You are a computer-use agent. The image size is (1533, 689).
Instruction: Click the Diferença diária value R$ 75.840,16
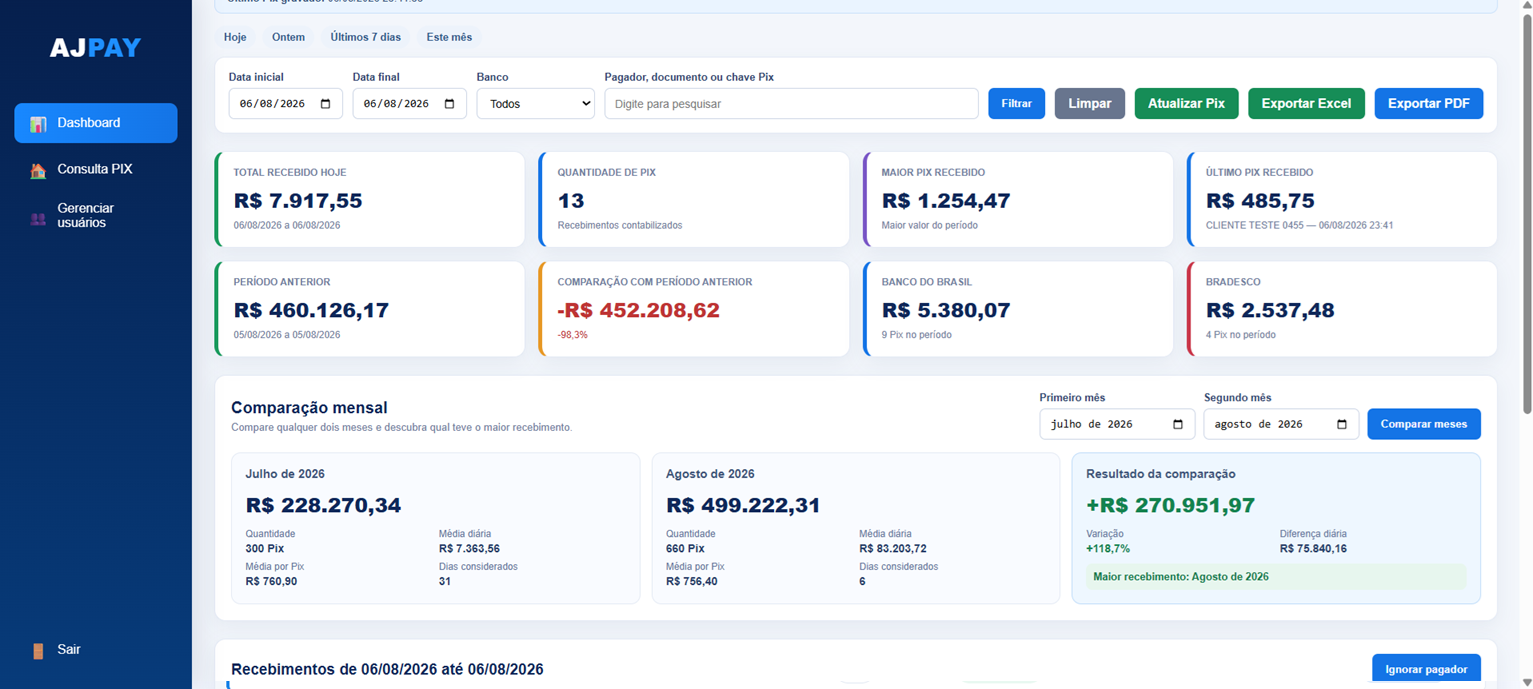coord(1313,549)
